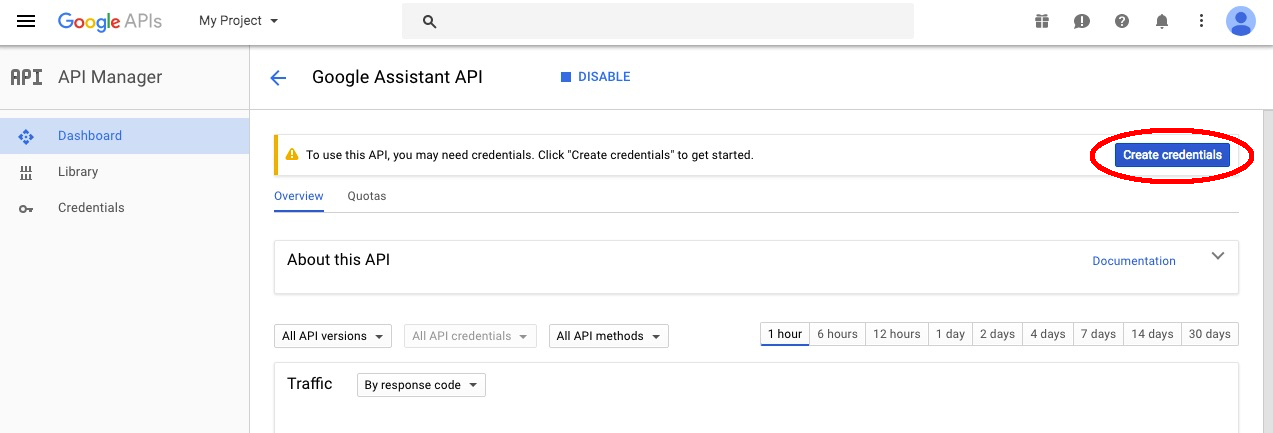The image size is (1273, 433).
Task: Select Library in the sidebar
Action: click(124, 172)
